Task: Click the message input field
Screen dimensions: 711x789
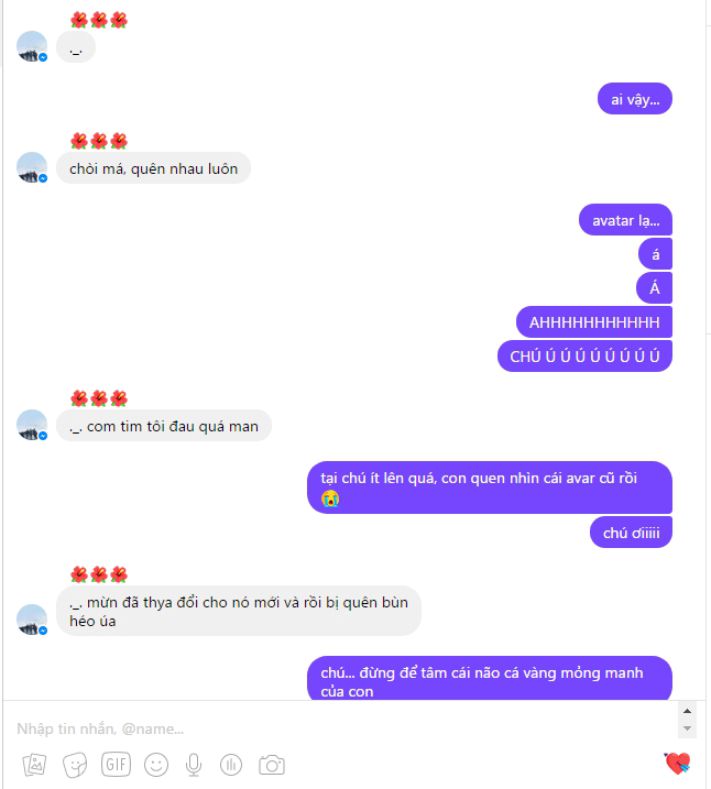Action: [x=342, y=728]
